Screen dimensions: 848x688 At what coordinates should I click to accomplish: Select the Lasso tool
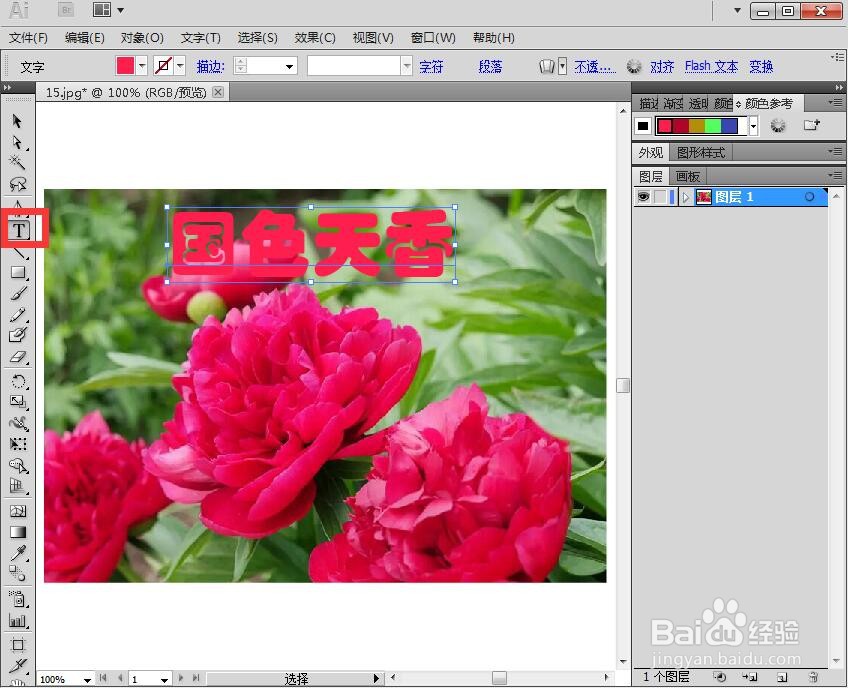(17, 184)
